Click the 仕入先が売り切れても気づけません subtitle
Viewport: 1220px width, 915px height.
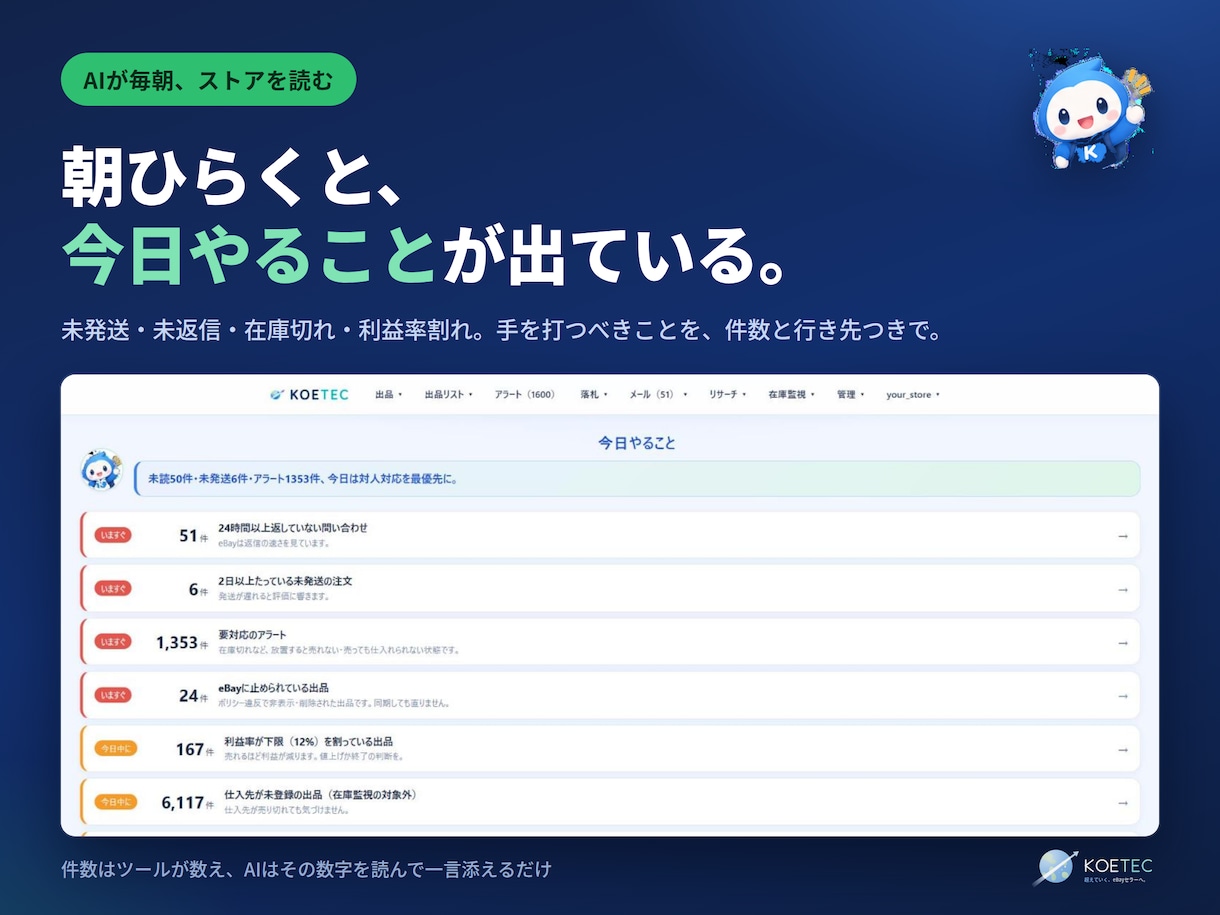click(287, 810)
